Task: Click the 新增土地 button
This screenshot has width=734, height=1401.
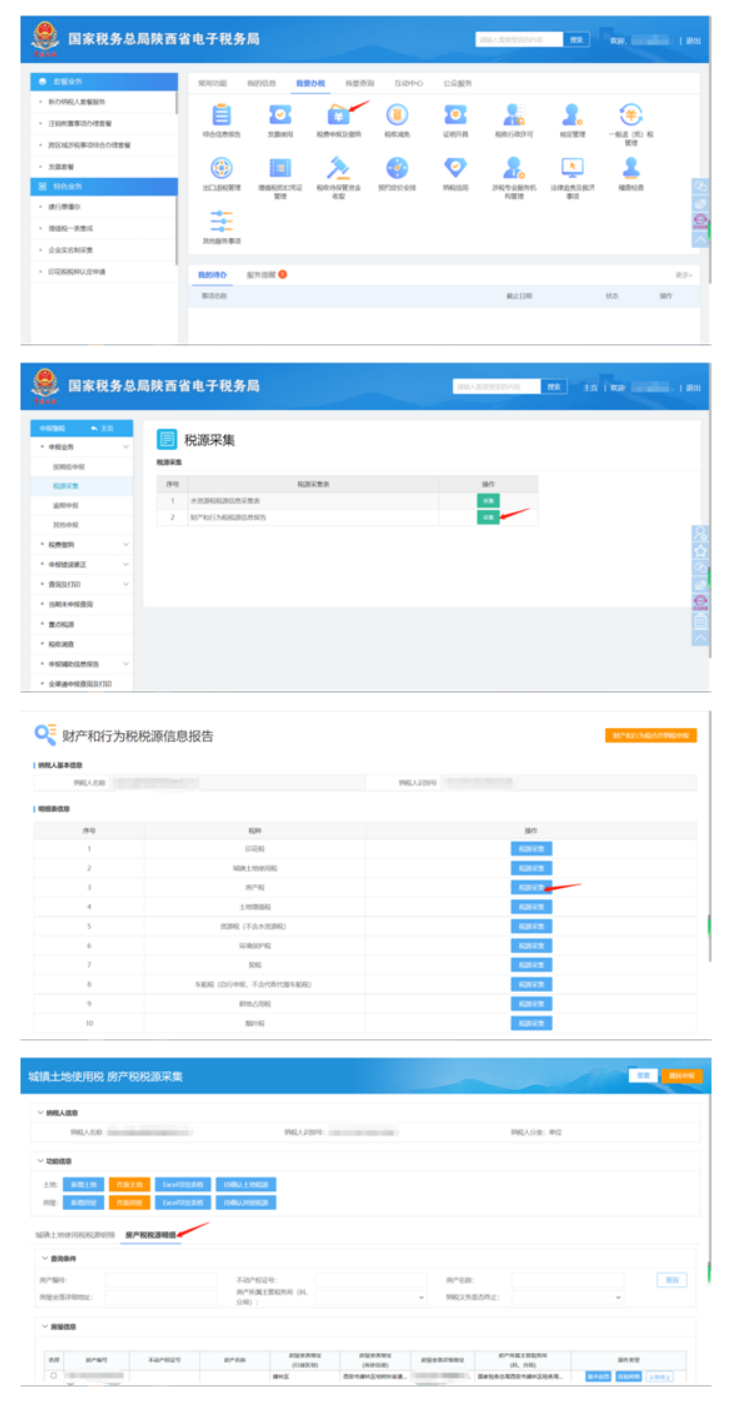Action: tap(83, 1184)
